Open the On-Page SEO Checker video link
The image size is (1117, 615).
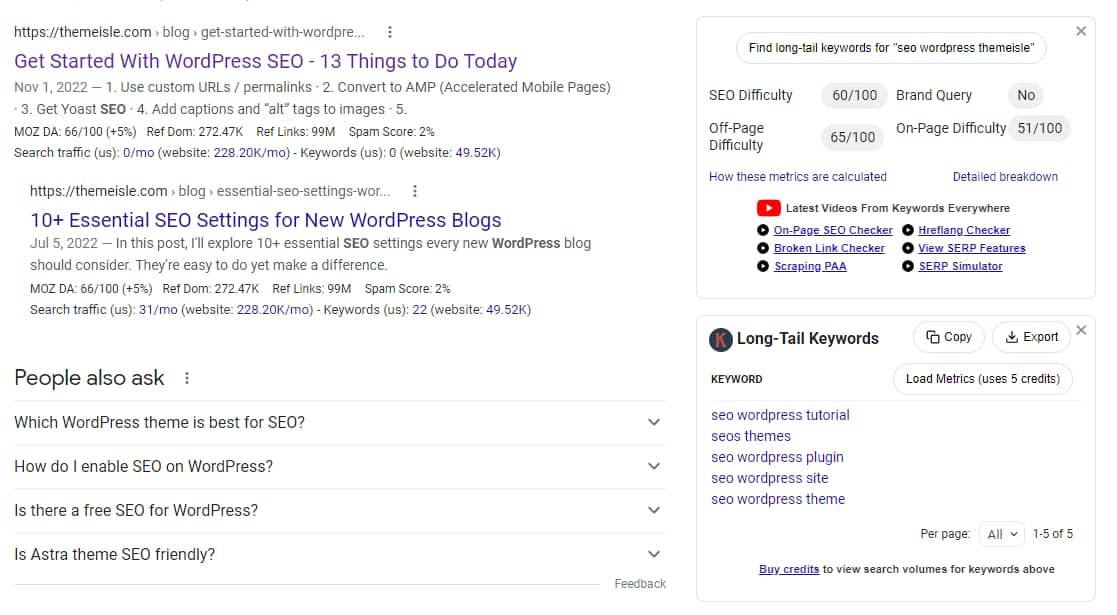click(x=833, y=230)
